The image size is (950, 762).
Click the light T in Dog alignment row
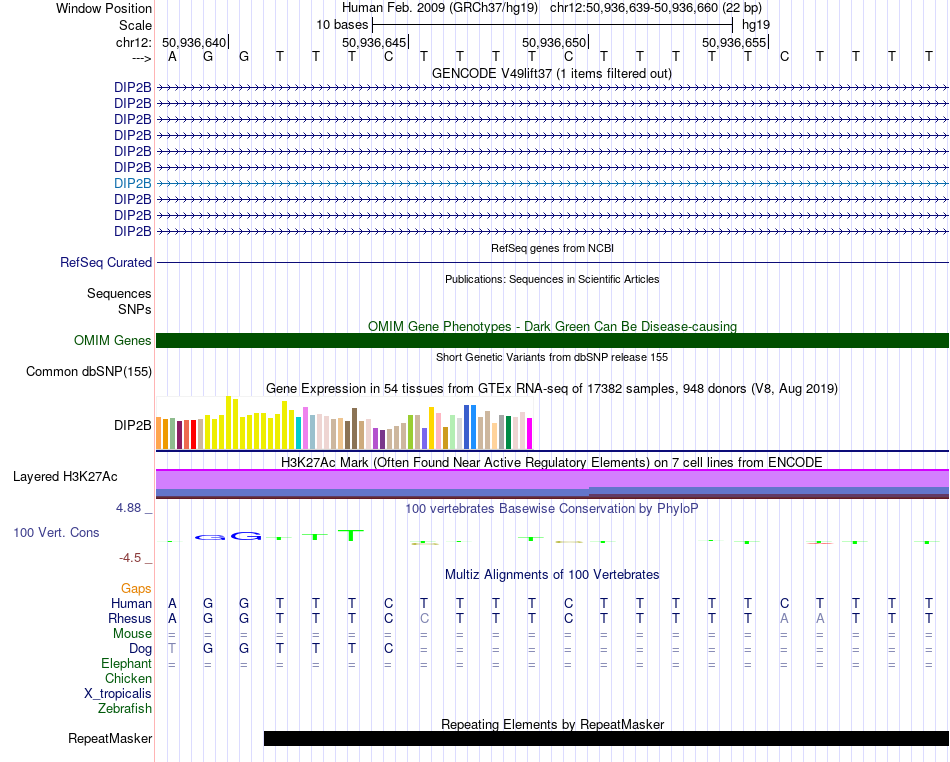172,649
